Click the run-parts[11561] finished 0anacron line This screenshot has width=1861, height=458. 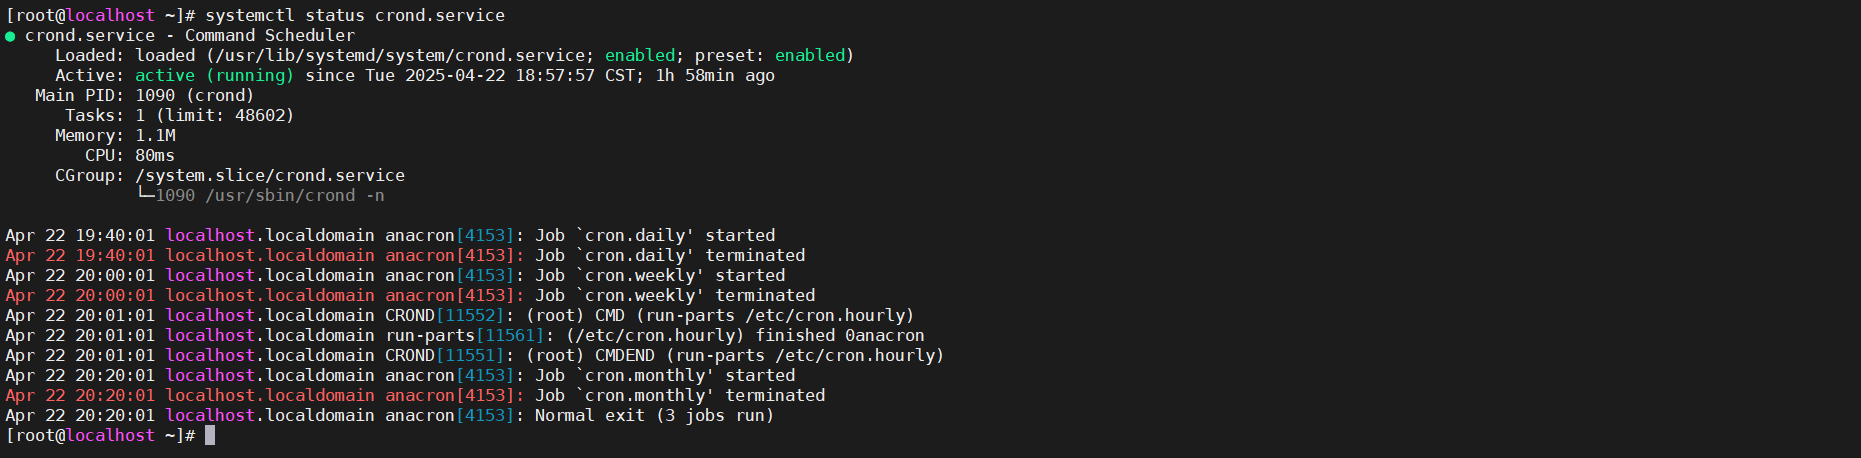tap(465, 335)
